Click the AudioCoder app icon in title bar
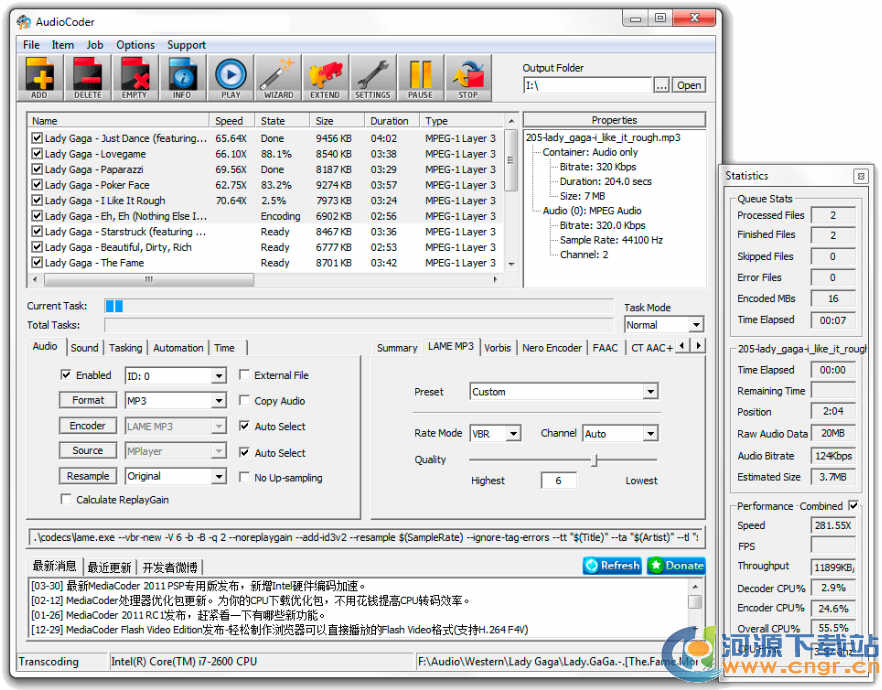The image size is (882, 690). pos(24,22)
